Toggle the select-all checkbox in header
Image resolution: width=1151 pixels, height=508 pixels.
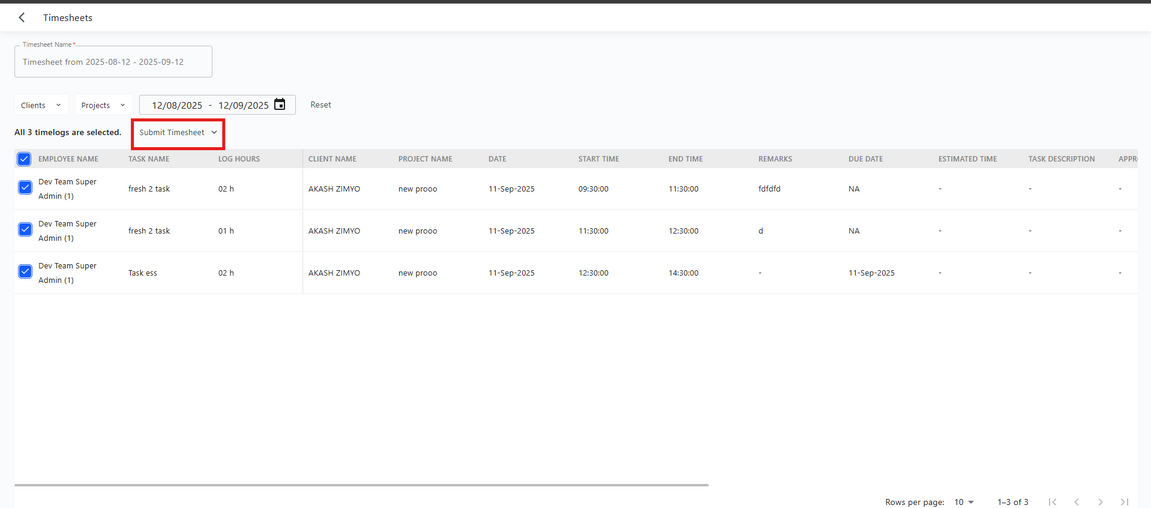[x=24, y=159]
